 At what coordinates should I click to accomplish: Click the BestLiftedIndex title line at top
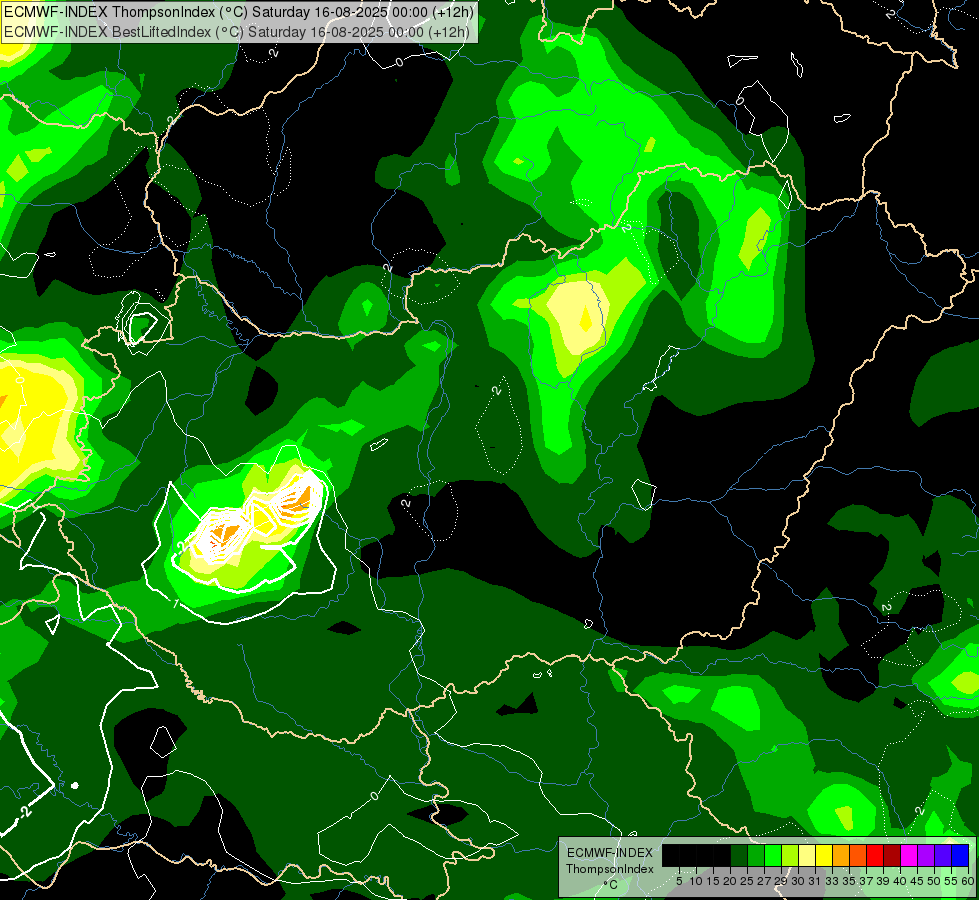[x=237, y=32]
